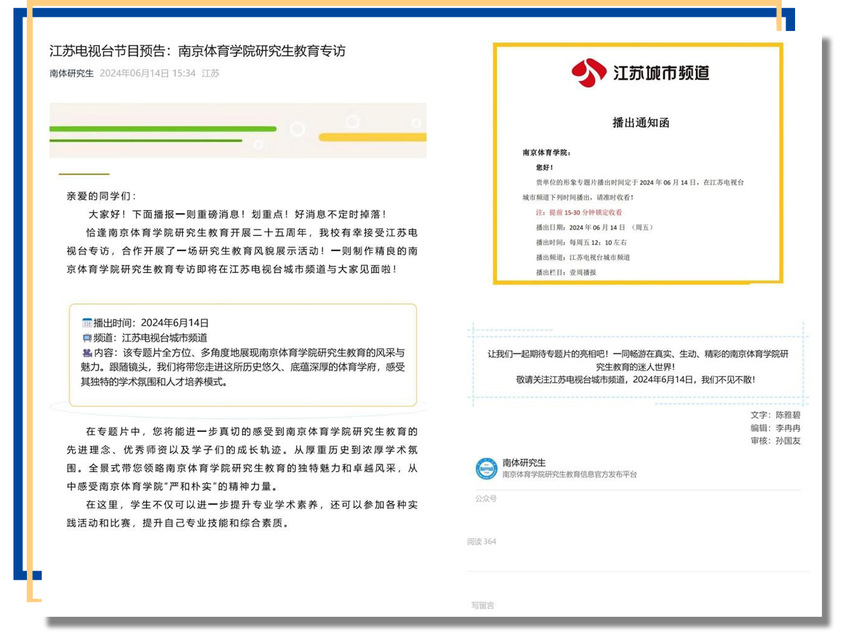Click the 公众号 label below account card
The height and width of the screenshot is (637, 848).
coord(486,497)
